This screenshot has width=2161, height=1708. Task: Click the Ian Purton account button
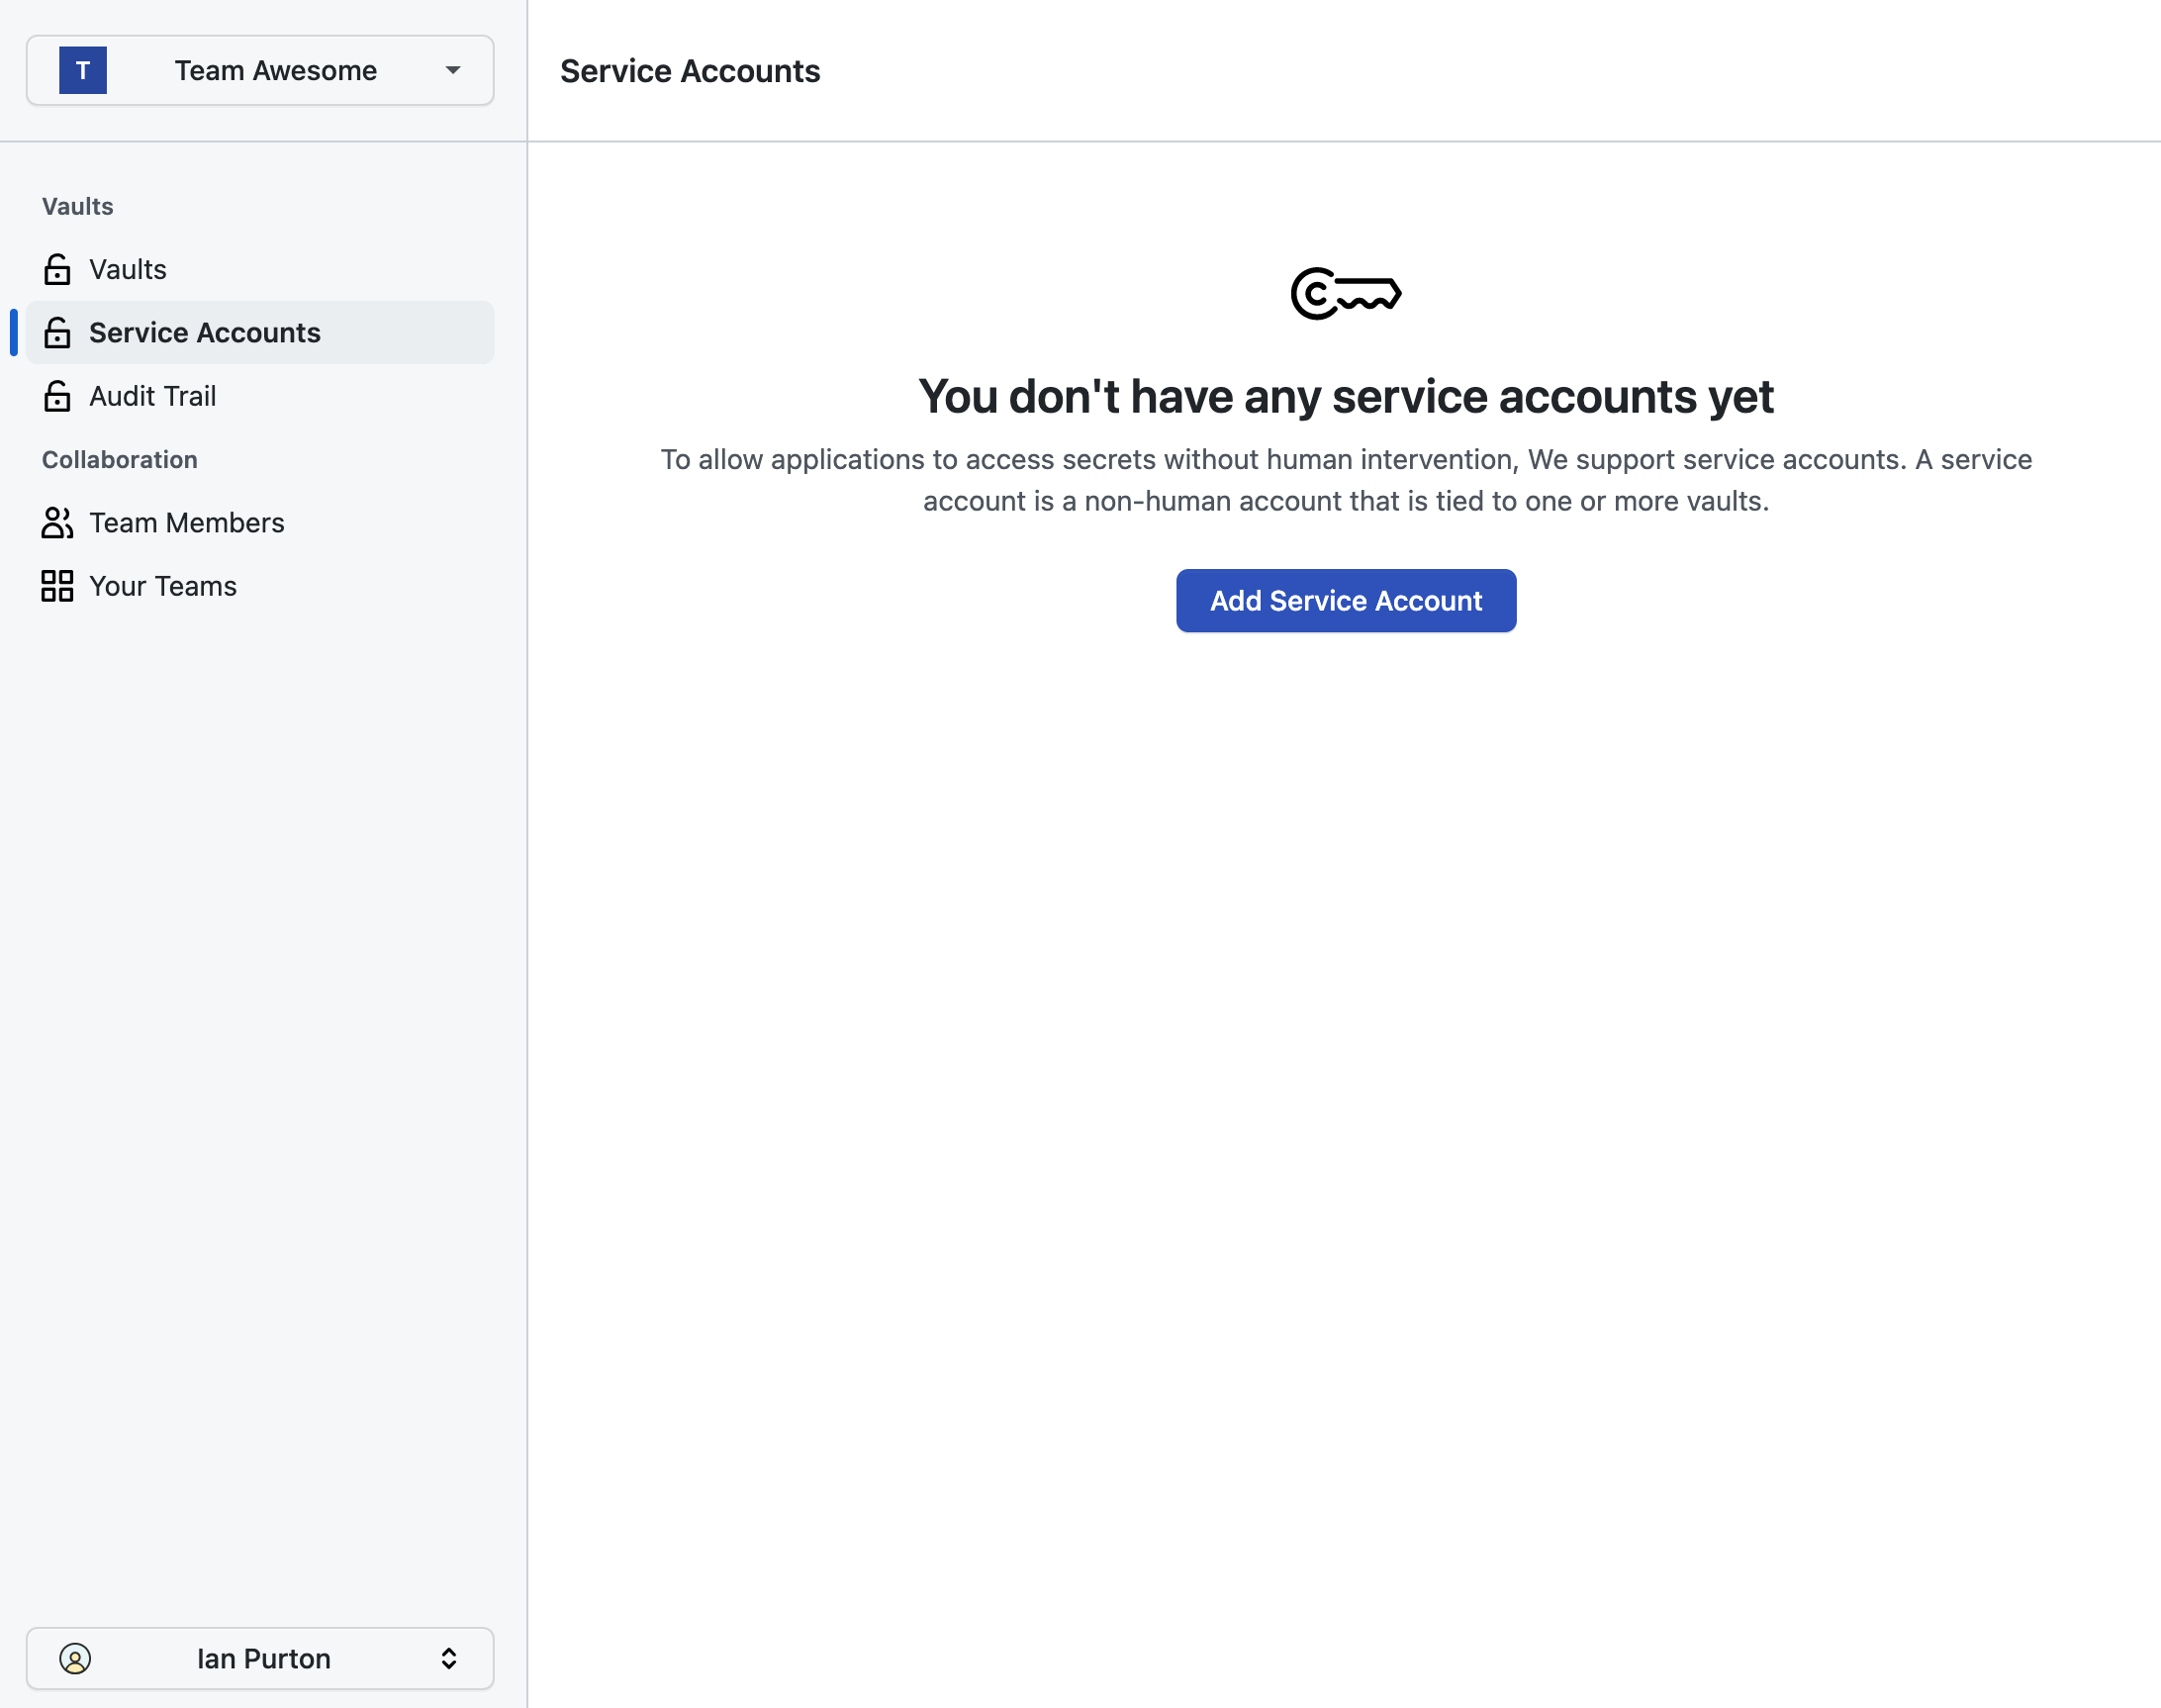(262, 1658)
